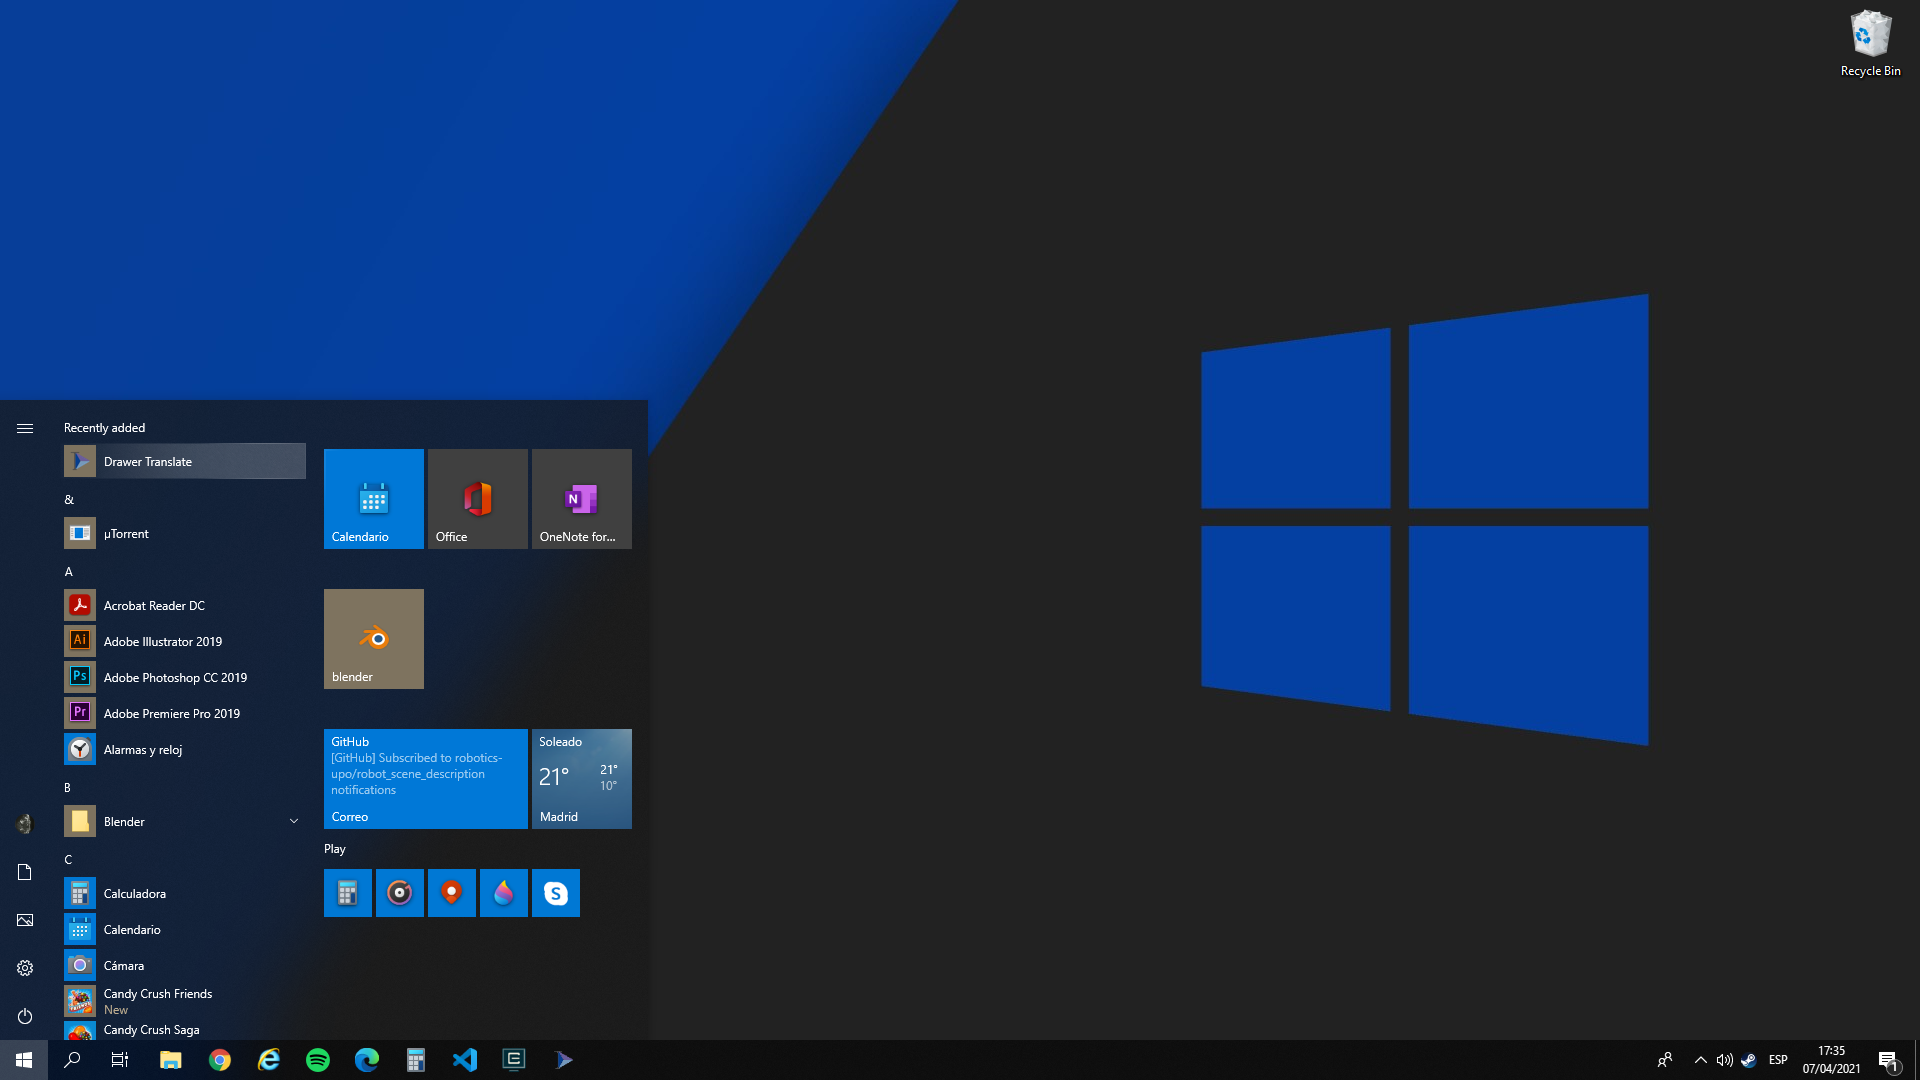Launch µTorrent from the app list
This screenshot has width=1920, height=1080.
184,533
